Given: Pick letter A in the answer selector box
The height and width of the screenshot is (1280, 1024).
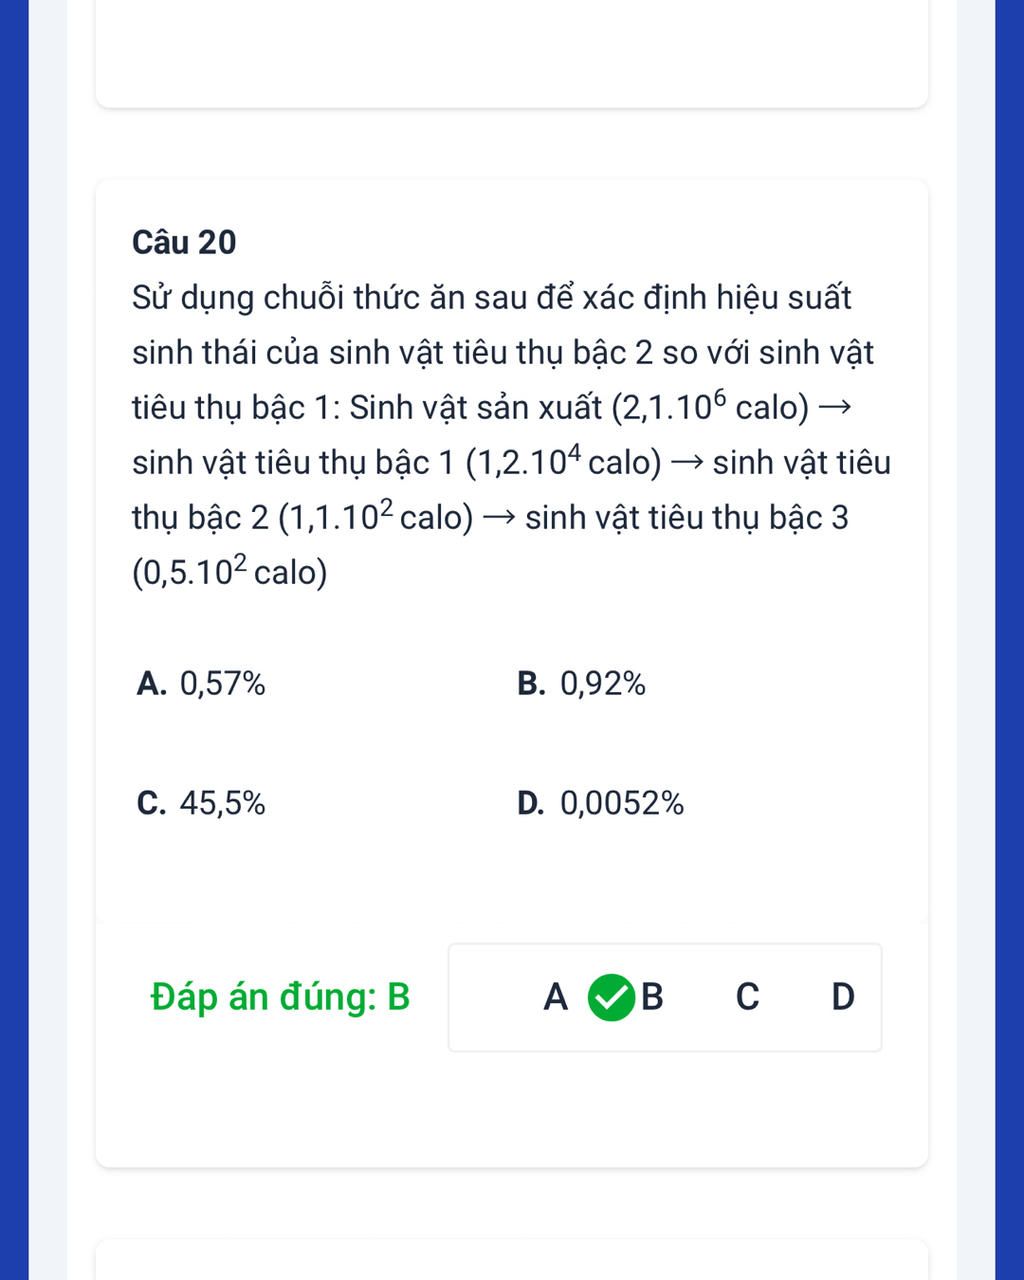Looking at the screenshot, I should pos(555,997).
